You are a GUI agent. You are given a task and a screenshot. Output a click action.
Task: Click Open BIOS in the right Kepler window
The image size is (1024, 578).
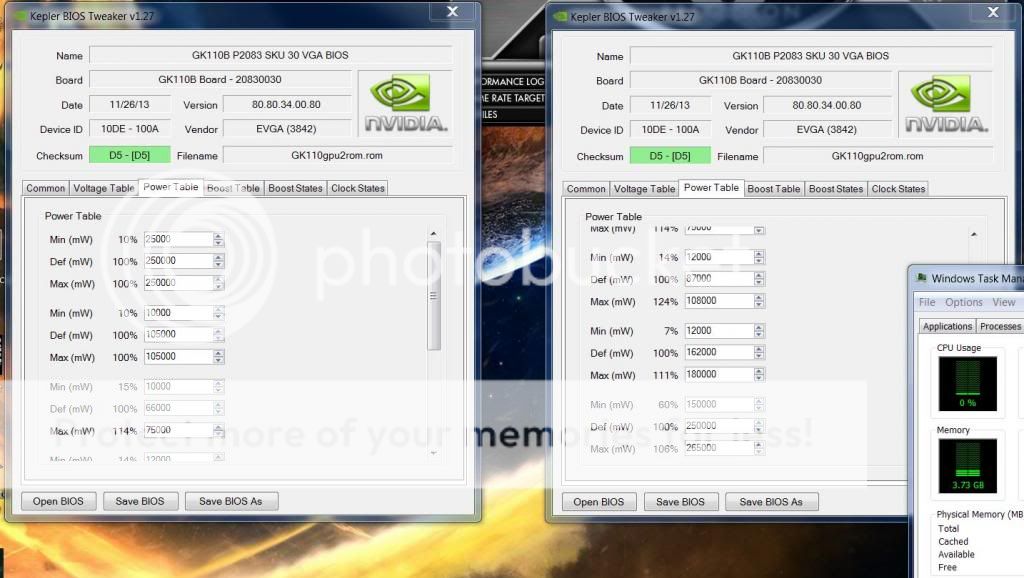click(x=599, y=502)
